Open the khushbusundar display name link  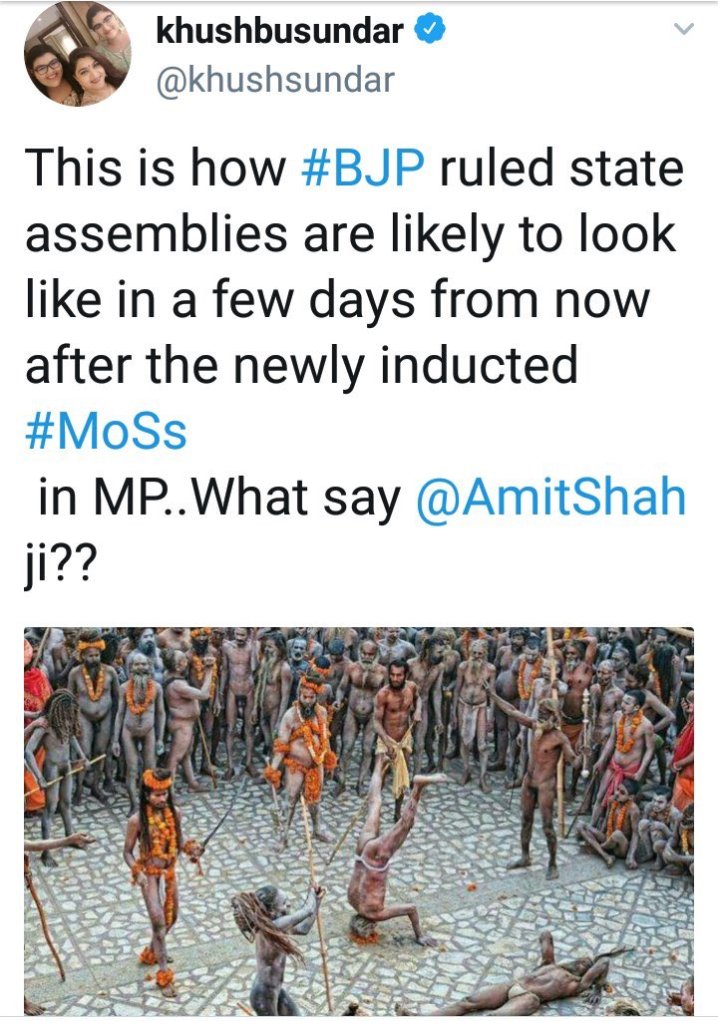point(279,31)
